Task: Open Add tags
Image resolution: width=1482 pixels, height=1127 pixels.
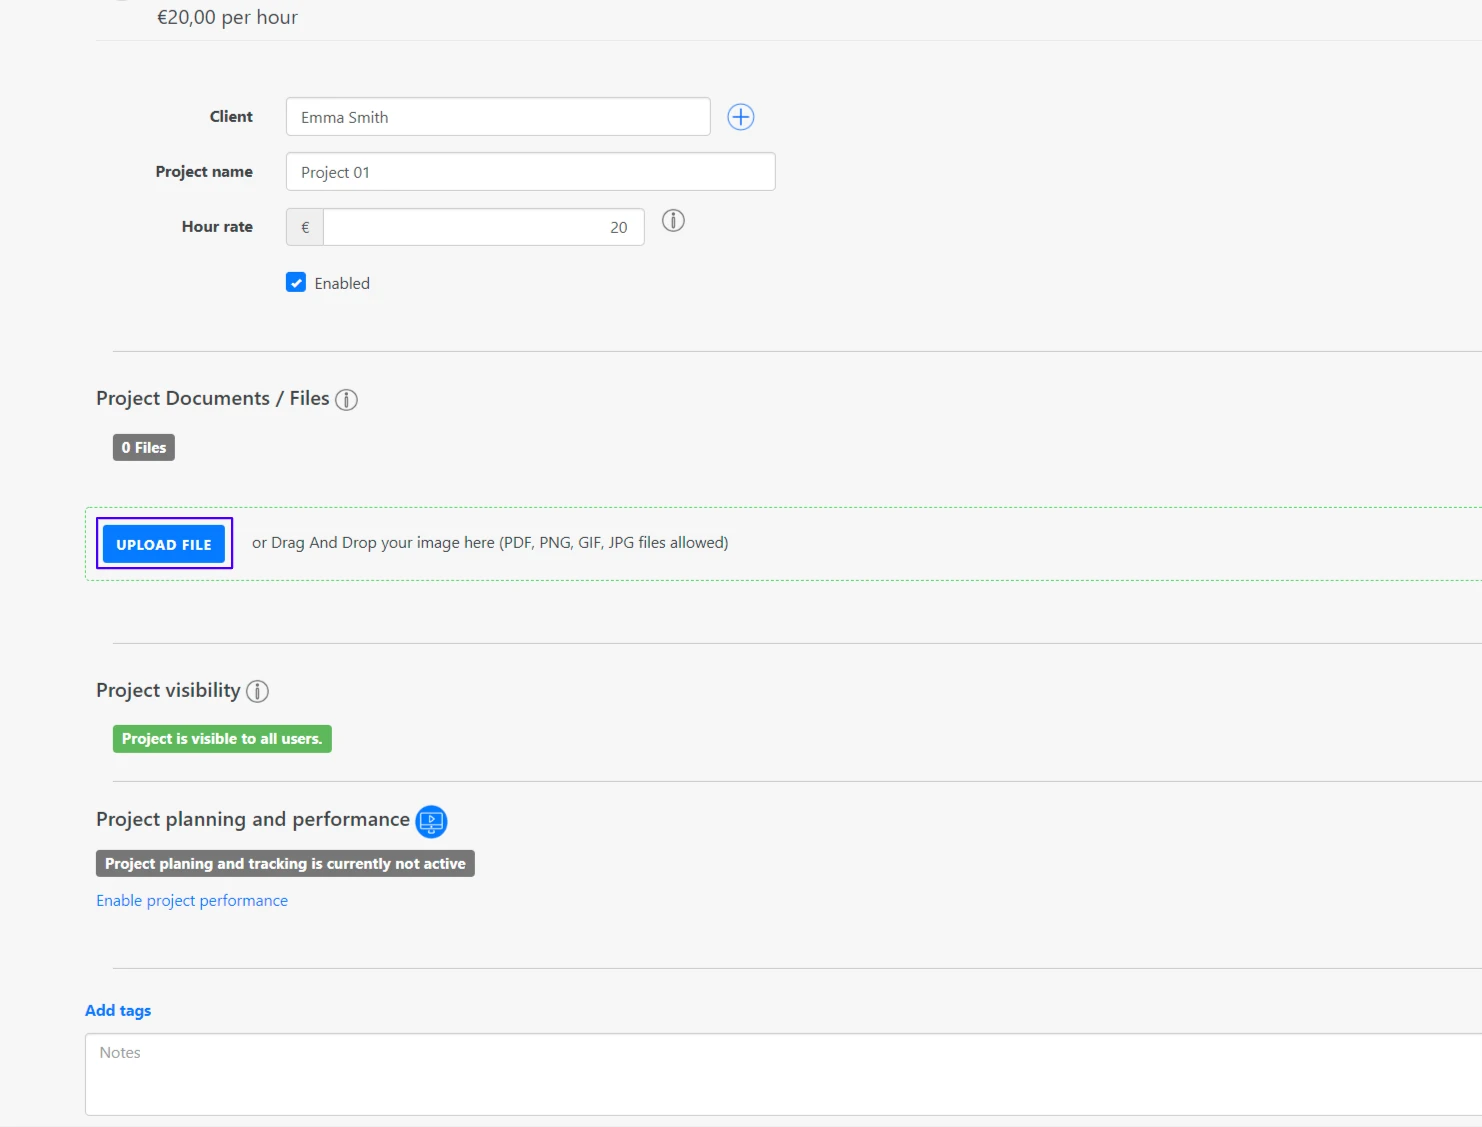Action: click(117, 1010)
